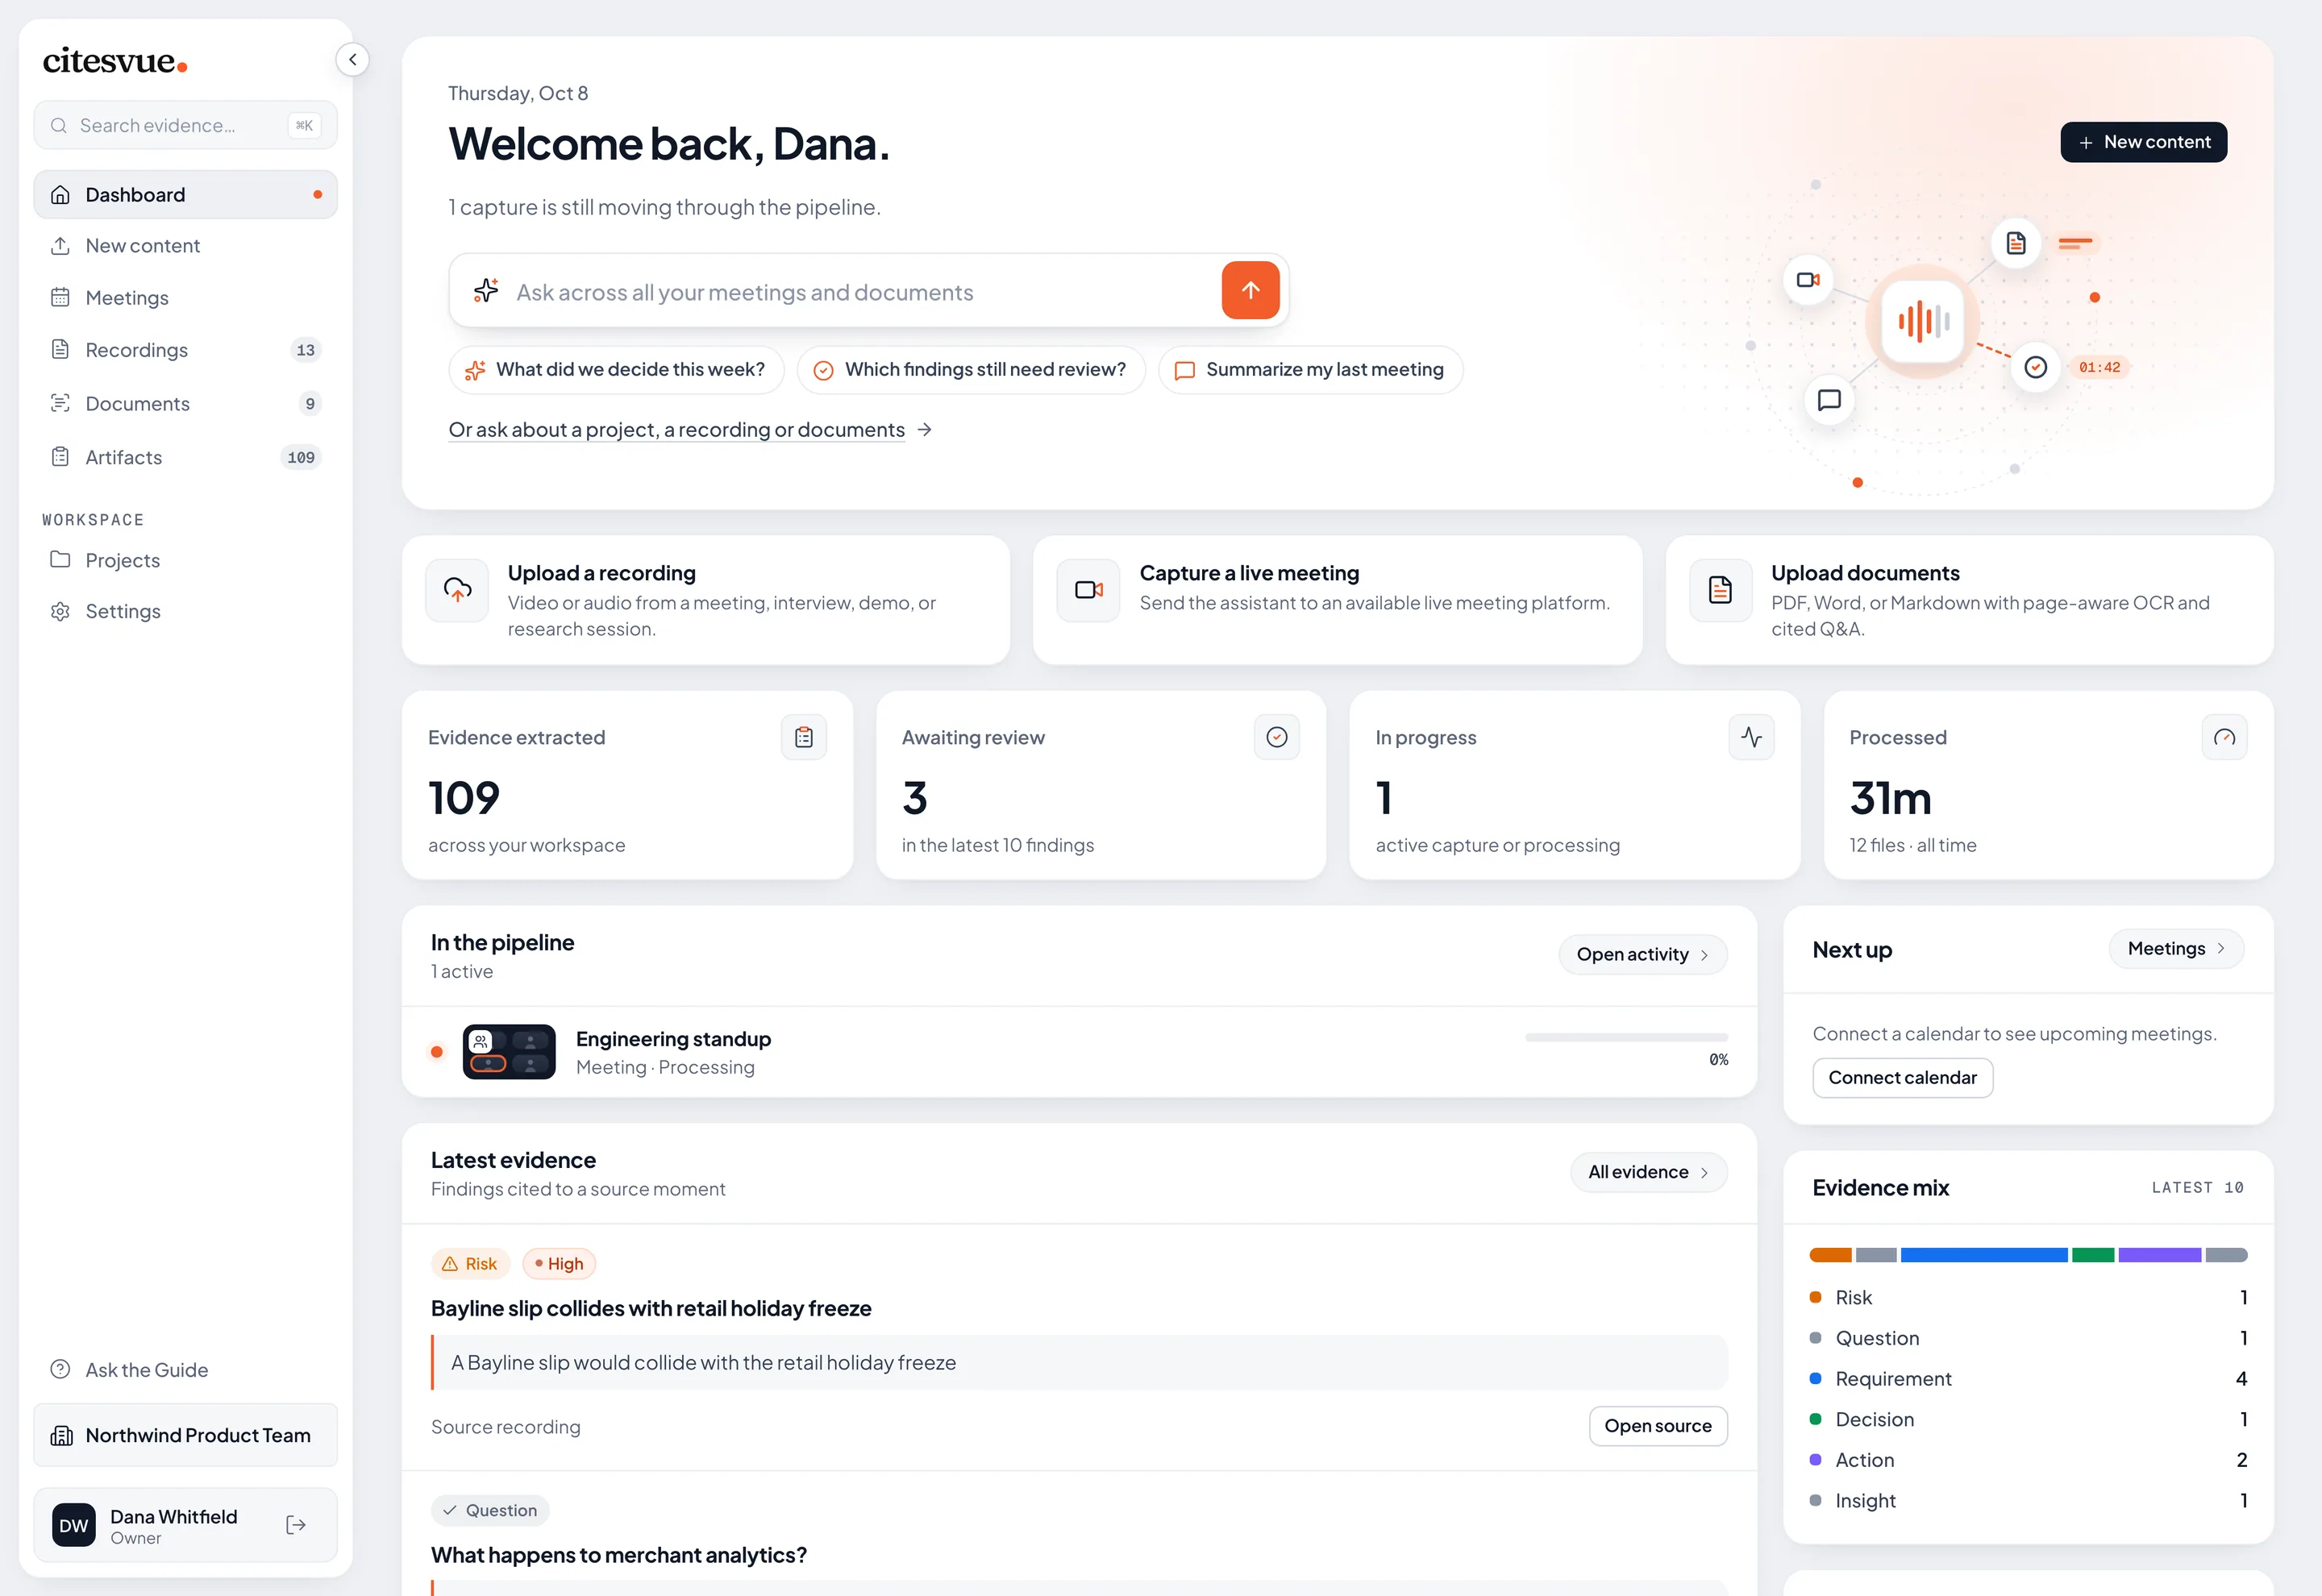Go to New content in sidebar
Screen dimensions: 2322x1596
pyautogui.click(x=185, y=245)
